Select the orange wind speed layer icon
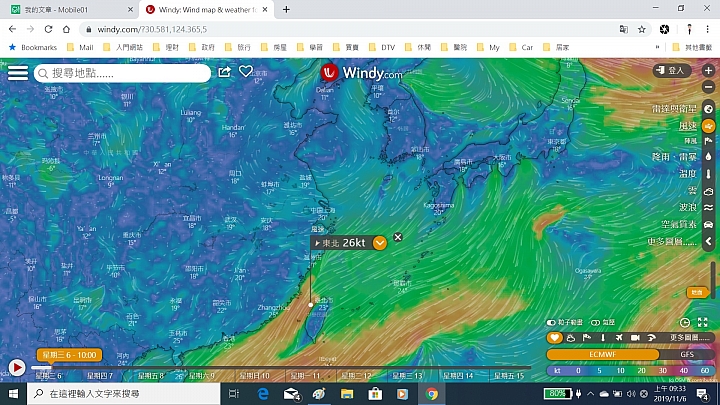Viewport: 720px width, 405px height. (x=709, y=125)
